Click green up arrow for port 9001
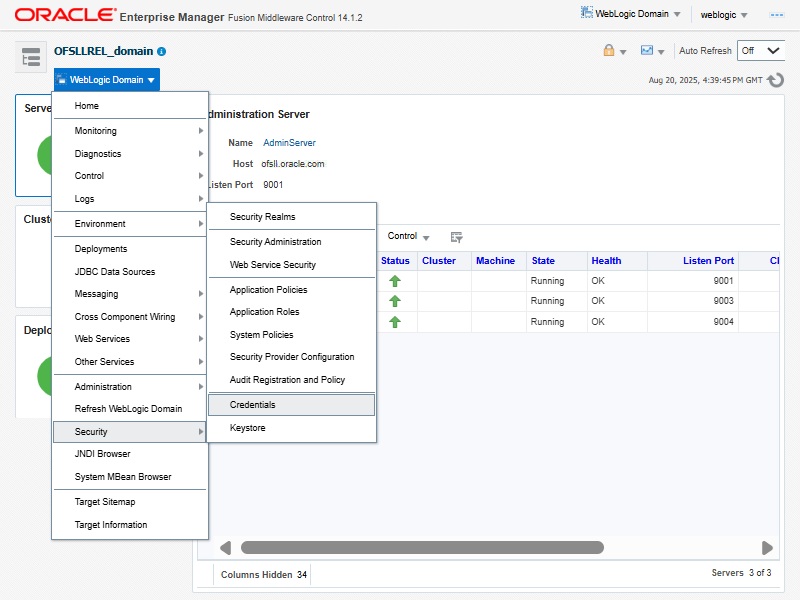 [x=395, y=281]
